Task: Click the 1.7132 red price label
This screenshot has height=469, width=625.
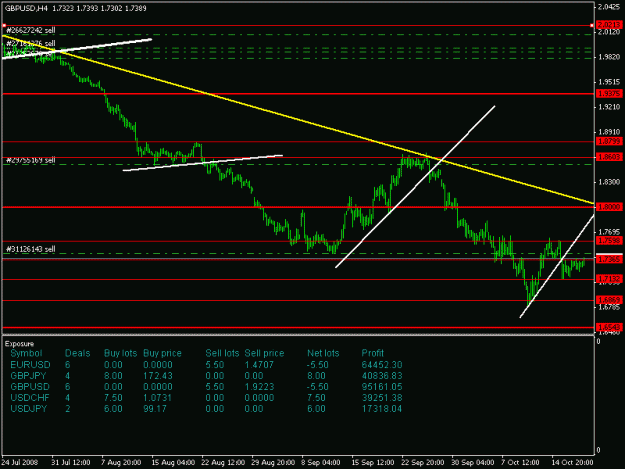Action: coord(609,278)
